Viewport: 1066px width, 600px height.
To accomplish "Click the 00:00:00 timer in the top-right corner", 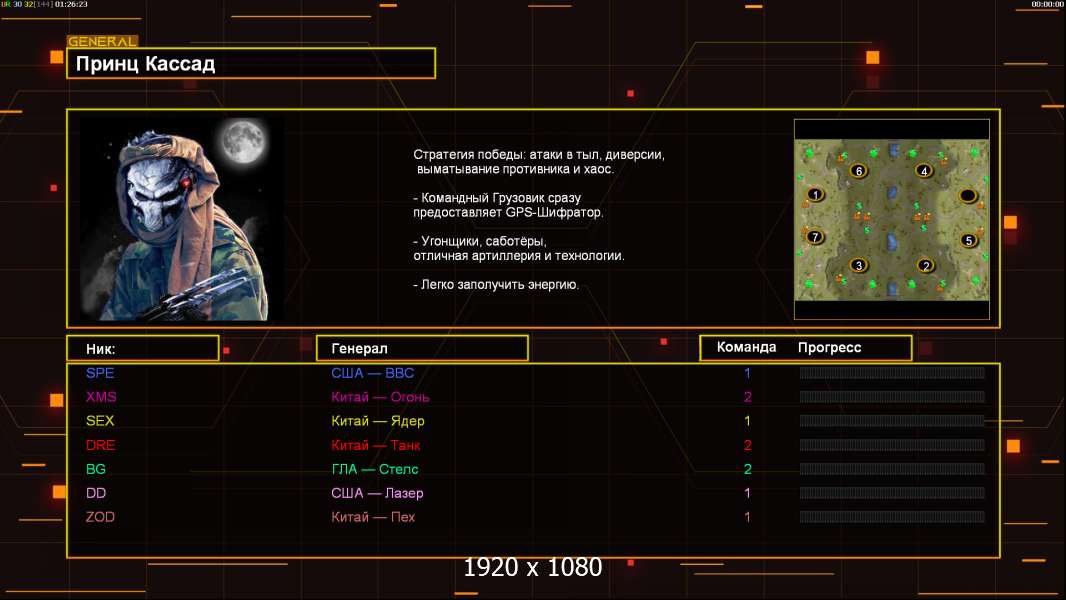I will [x=1047, y=4].
